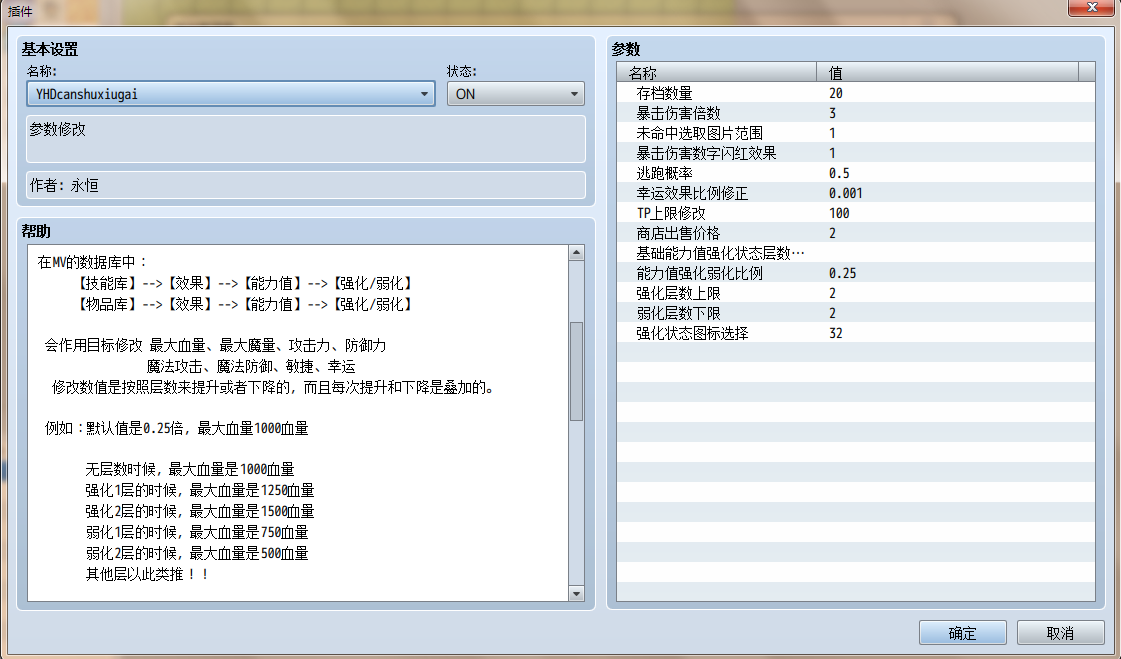Click the help panel's down scroll arrow
The height and width of the screenshot is (659, 1121).
click(x=578, y=592)
